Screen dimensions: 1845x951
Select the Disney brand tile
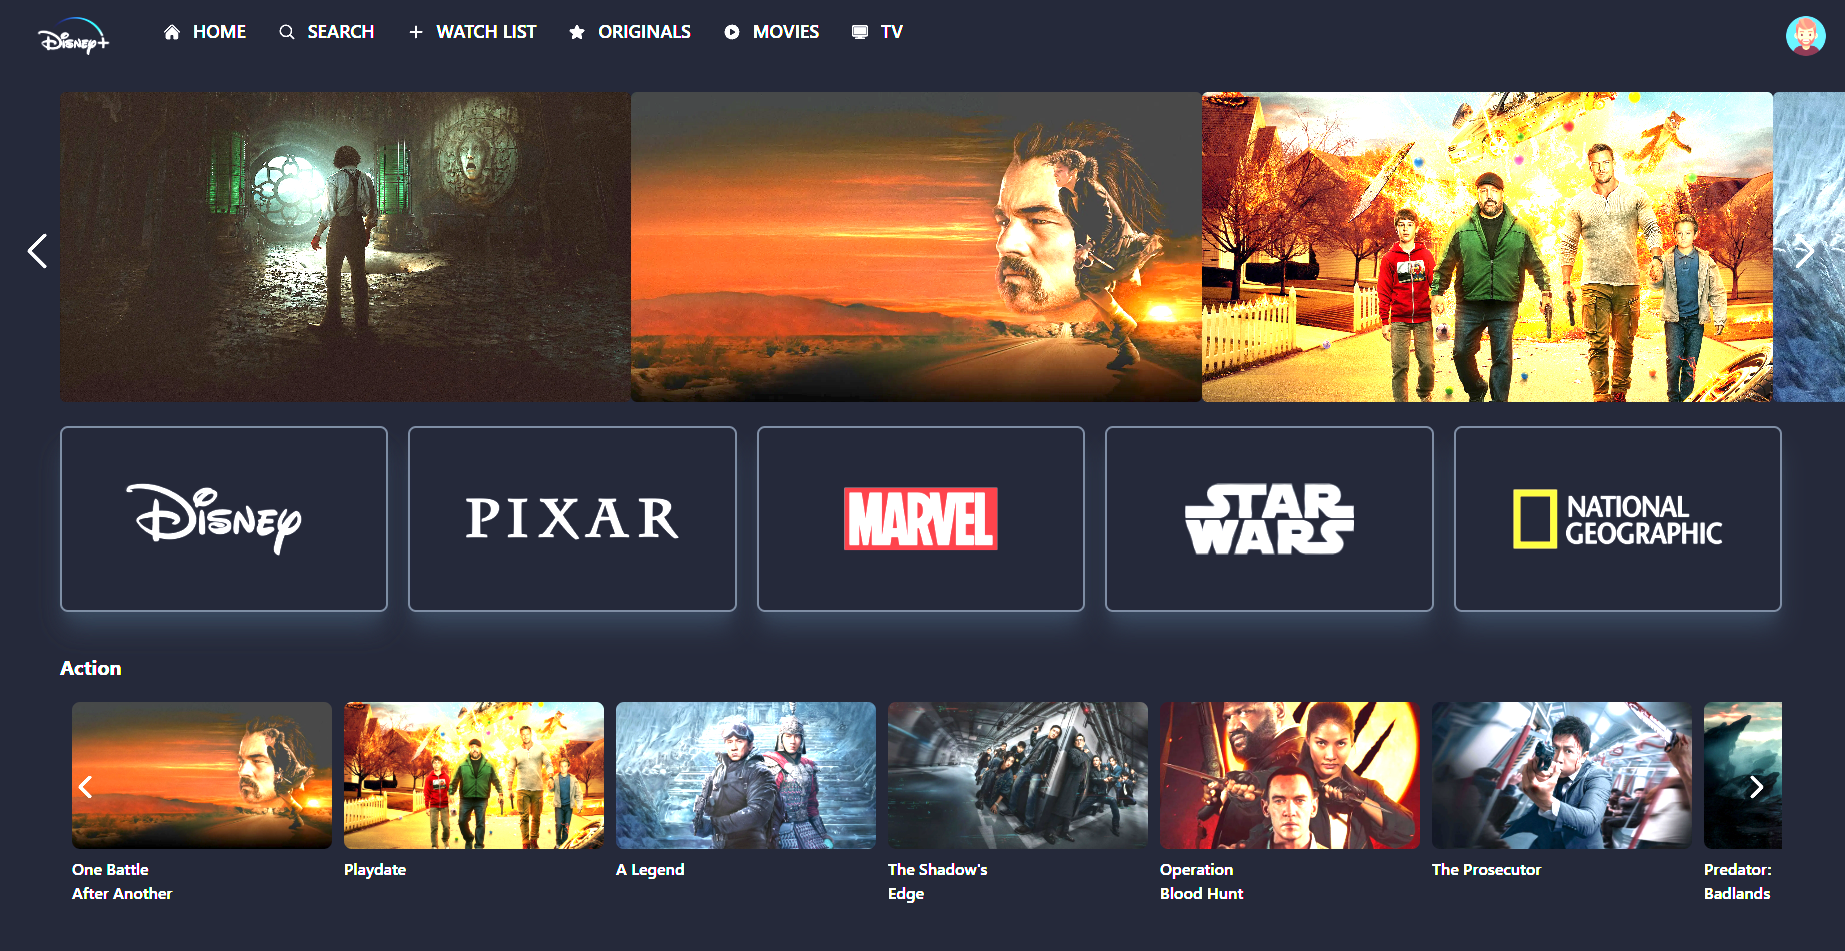[223, 518]
